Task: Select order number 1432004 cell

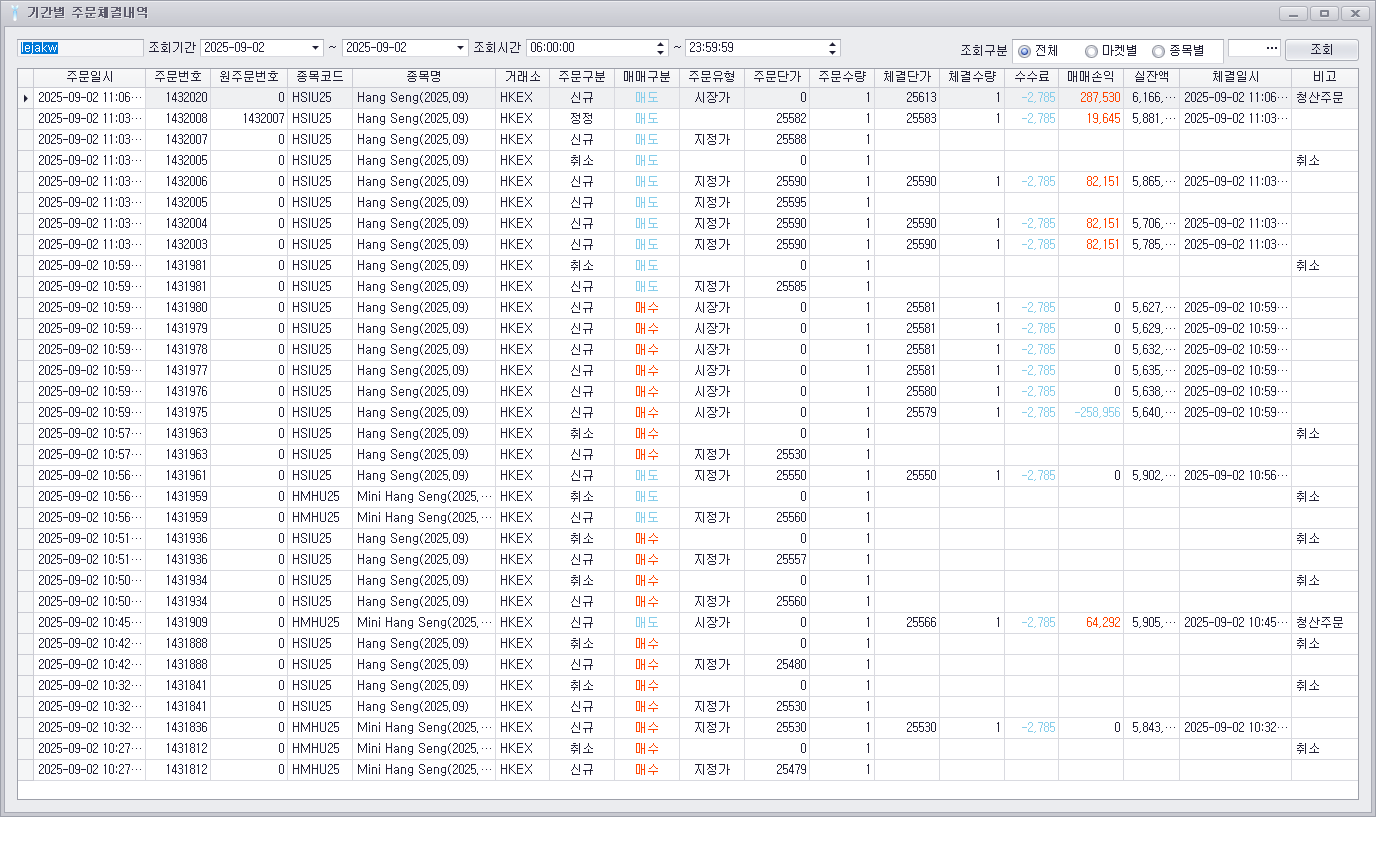Action: 178,224
